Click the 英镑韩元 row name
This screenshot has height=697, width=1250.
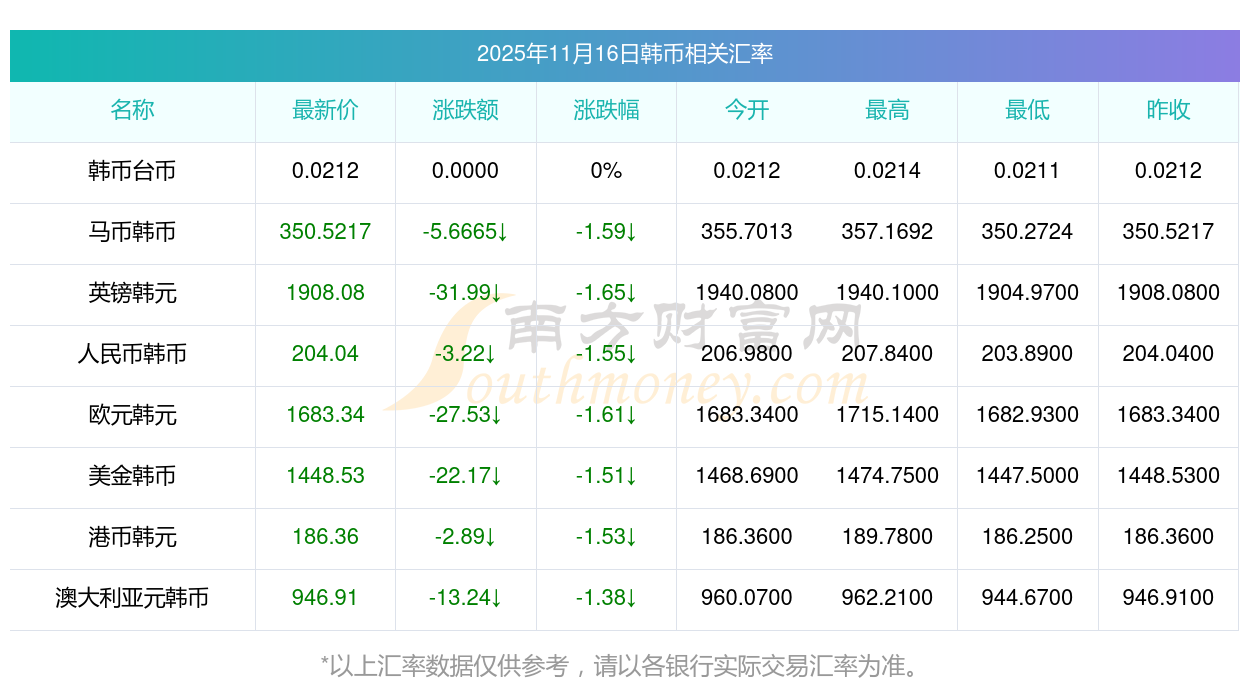(x=132, y=293)
